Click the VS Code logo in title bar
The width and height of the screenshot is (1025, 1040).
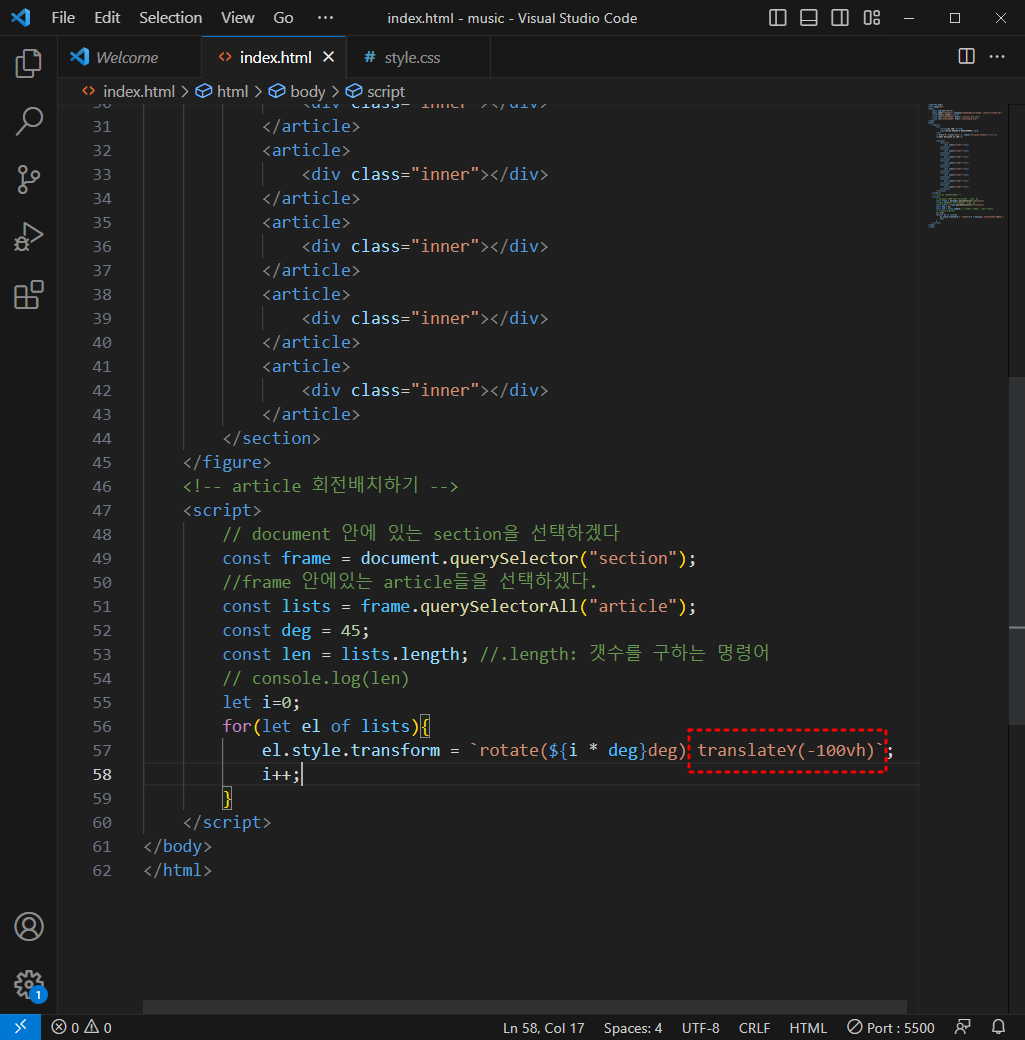tap(21, 17)
